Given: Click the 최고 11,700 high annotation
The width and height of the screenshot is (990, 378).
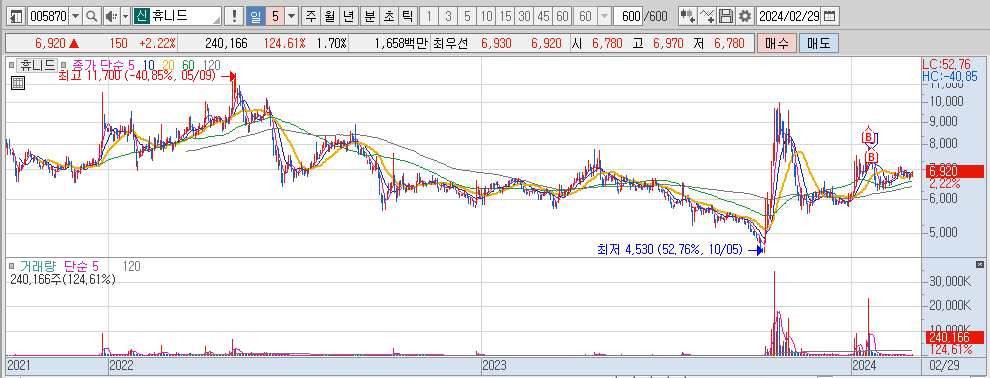Looking at the screenshot, I should (x=136, y=76).
